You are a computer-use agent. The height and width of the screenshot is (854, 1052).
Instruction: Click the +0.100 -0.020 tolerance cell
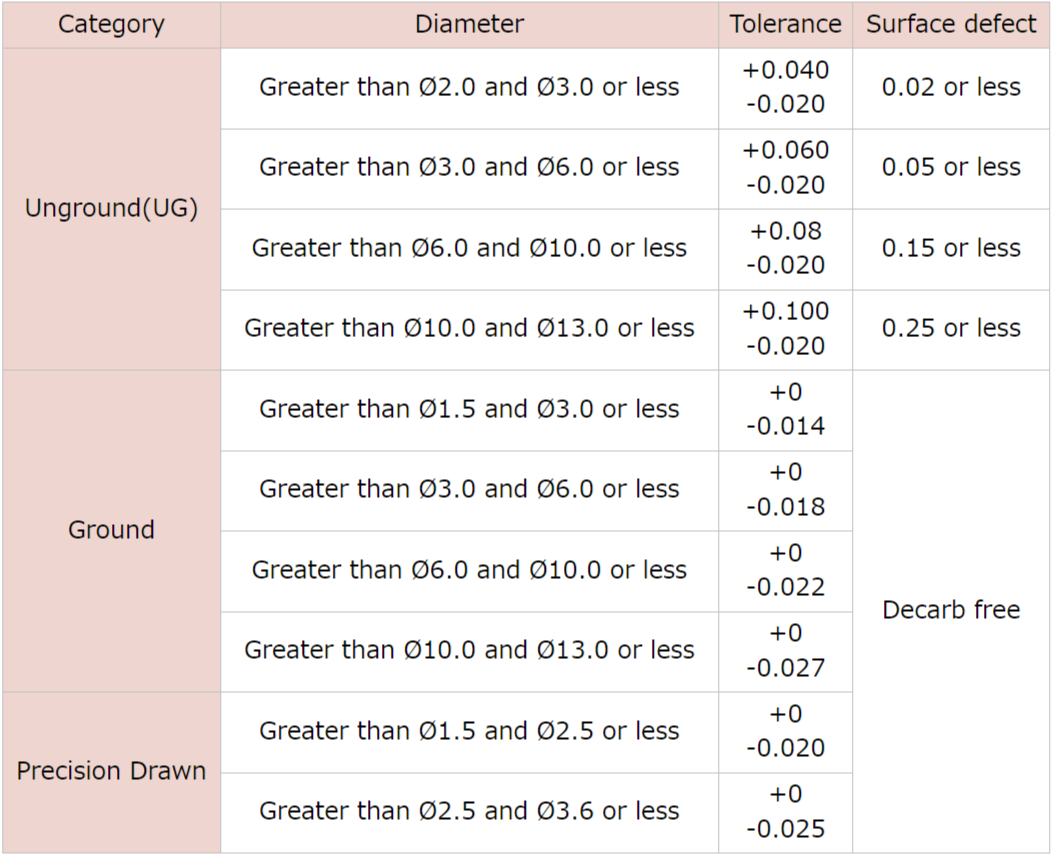785,329
